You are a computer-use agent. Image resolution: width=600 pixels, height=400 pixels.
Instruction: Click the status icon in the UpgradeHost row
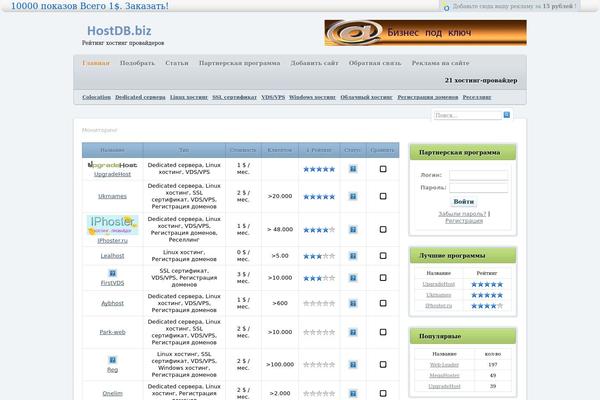[x=353, y=169]
